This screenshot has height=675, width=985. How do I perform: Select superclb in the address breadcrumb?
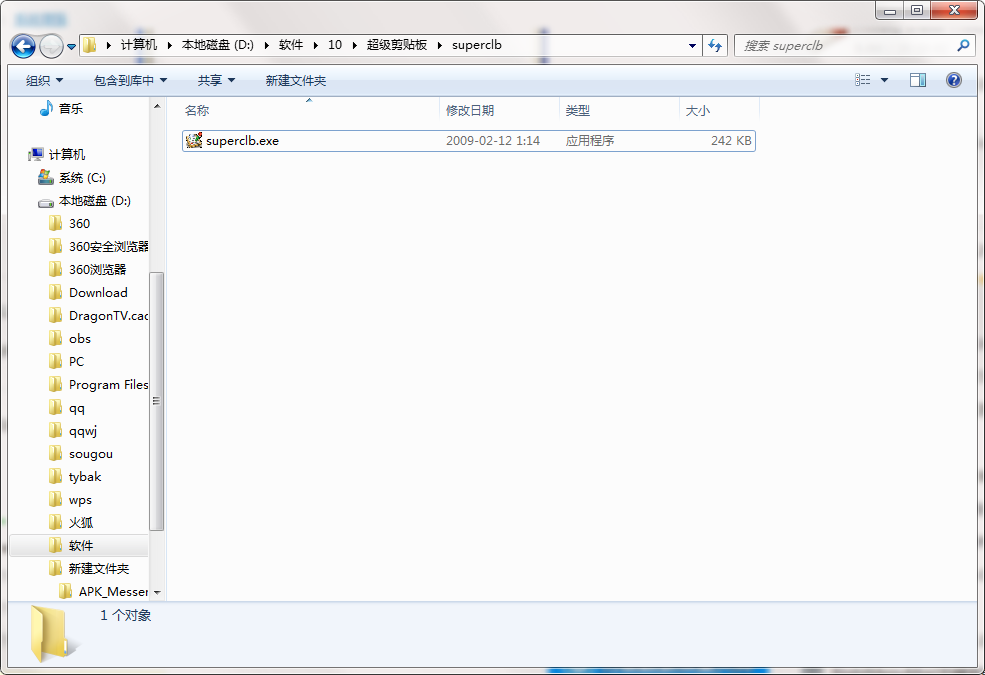tap(477, 45)
